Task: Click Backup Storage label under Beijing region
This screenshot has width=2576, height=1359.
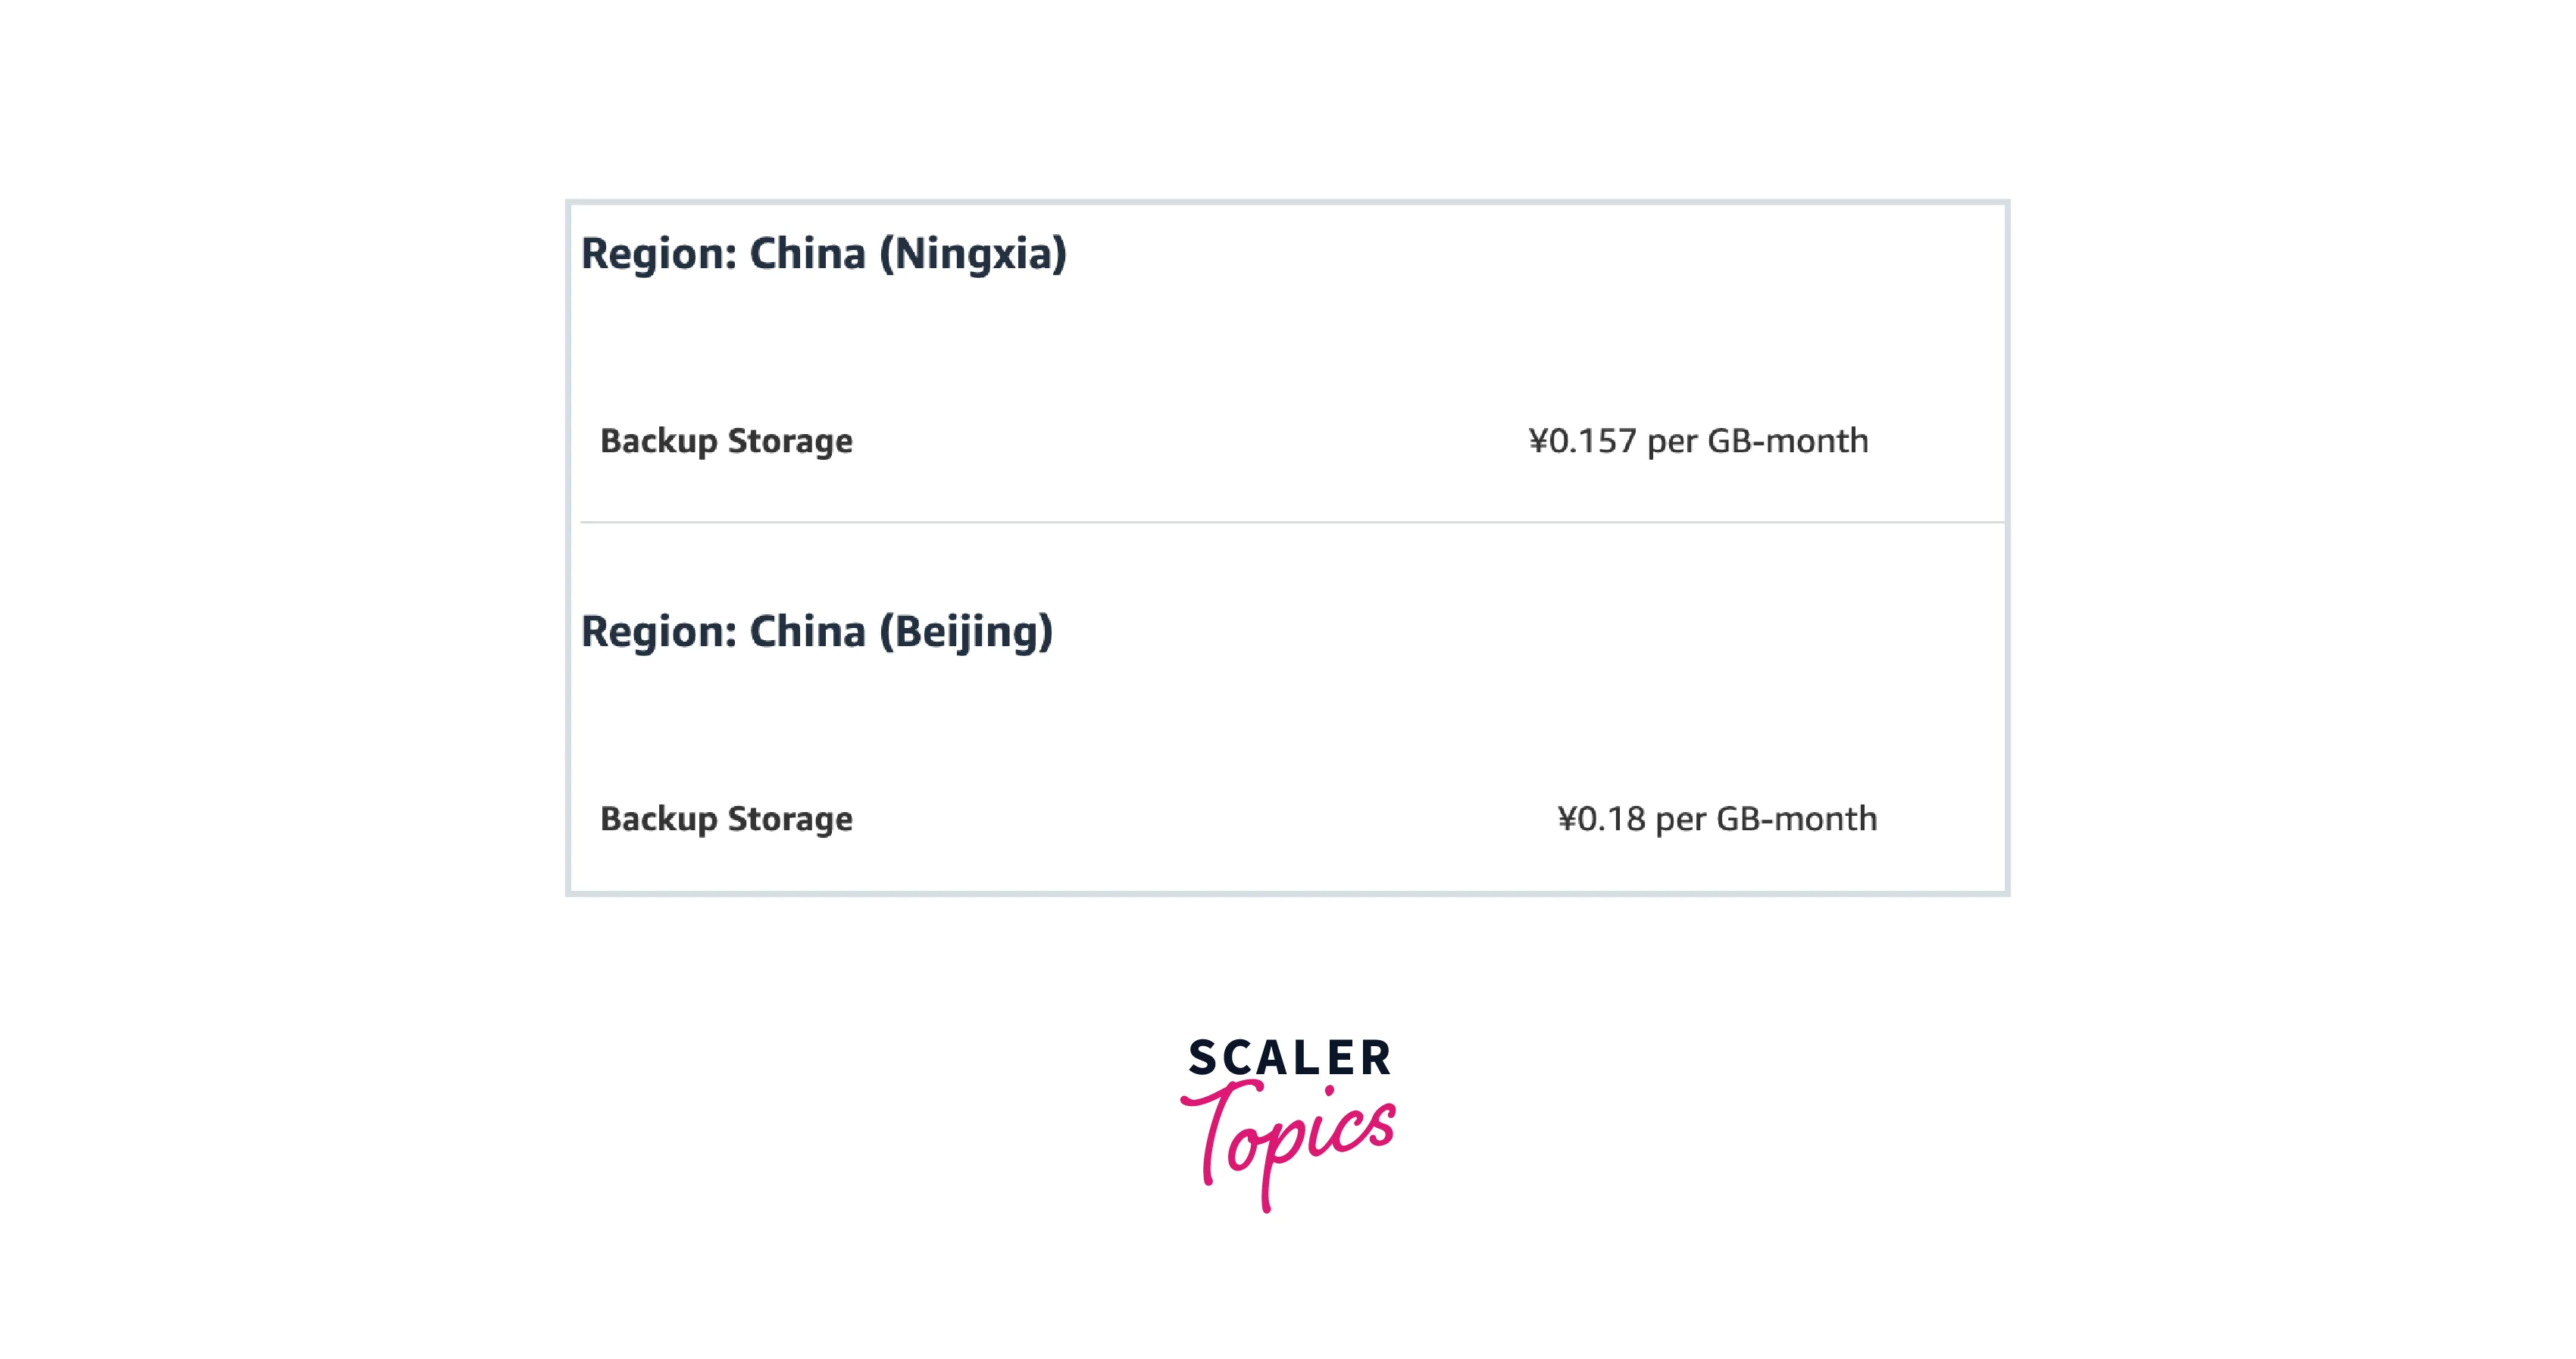Action: 726,819
